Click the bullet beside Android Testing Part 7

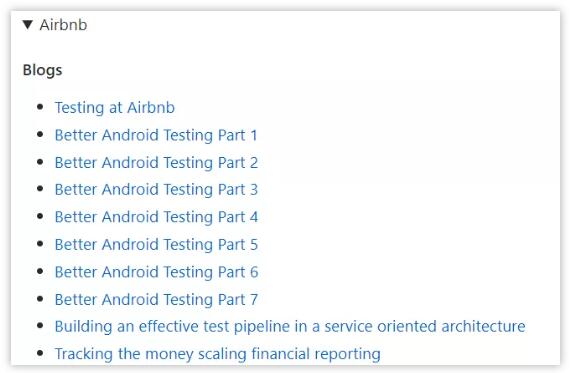[x=40, y=299]
